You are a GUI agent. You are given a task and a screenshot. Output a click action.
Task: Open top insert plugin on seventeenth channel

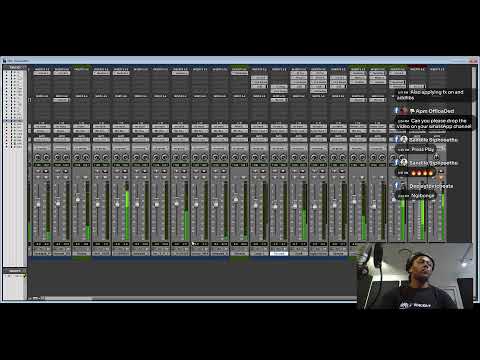pos(358,73)
